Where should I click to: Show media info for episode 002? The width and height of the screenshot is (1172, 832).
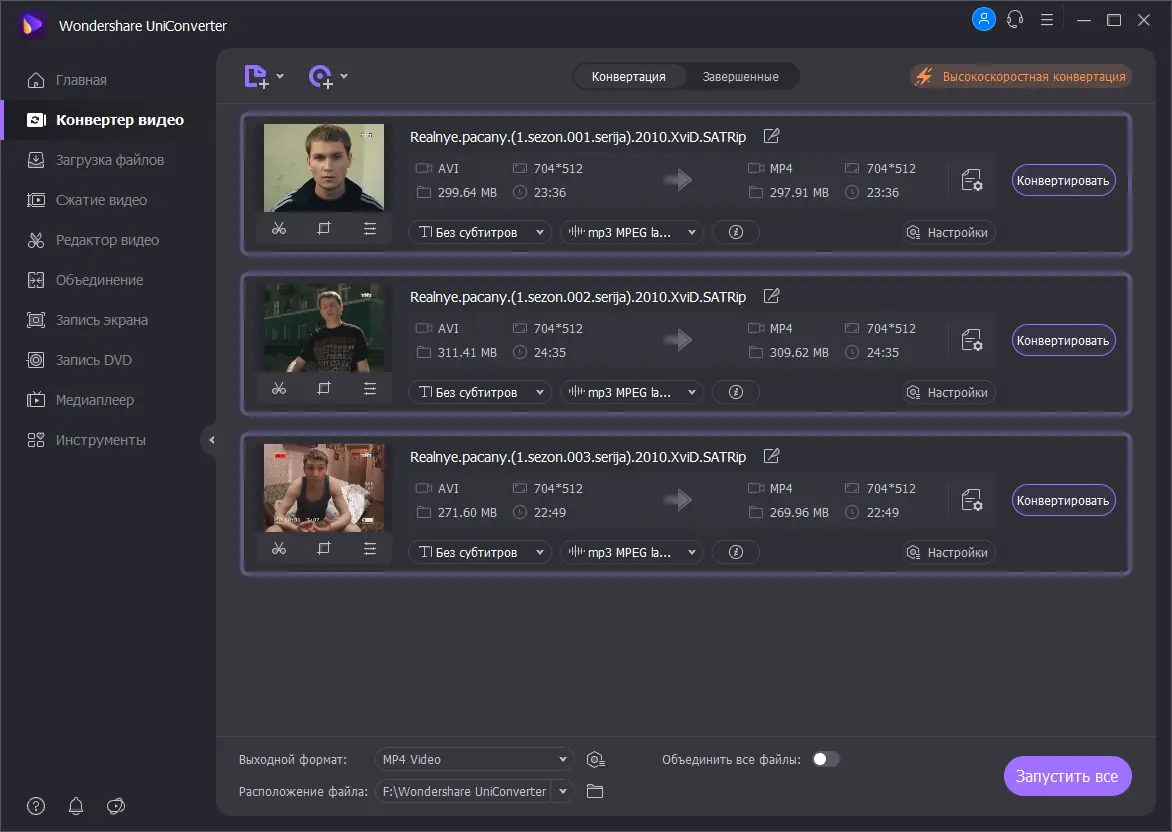tap(735, 392)
